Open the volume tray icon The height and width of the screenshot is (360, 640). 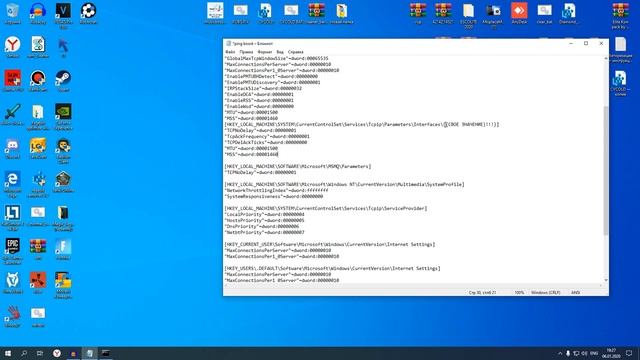pos(584,353)
